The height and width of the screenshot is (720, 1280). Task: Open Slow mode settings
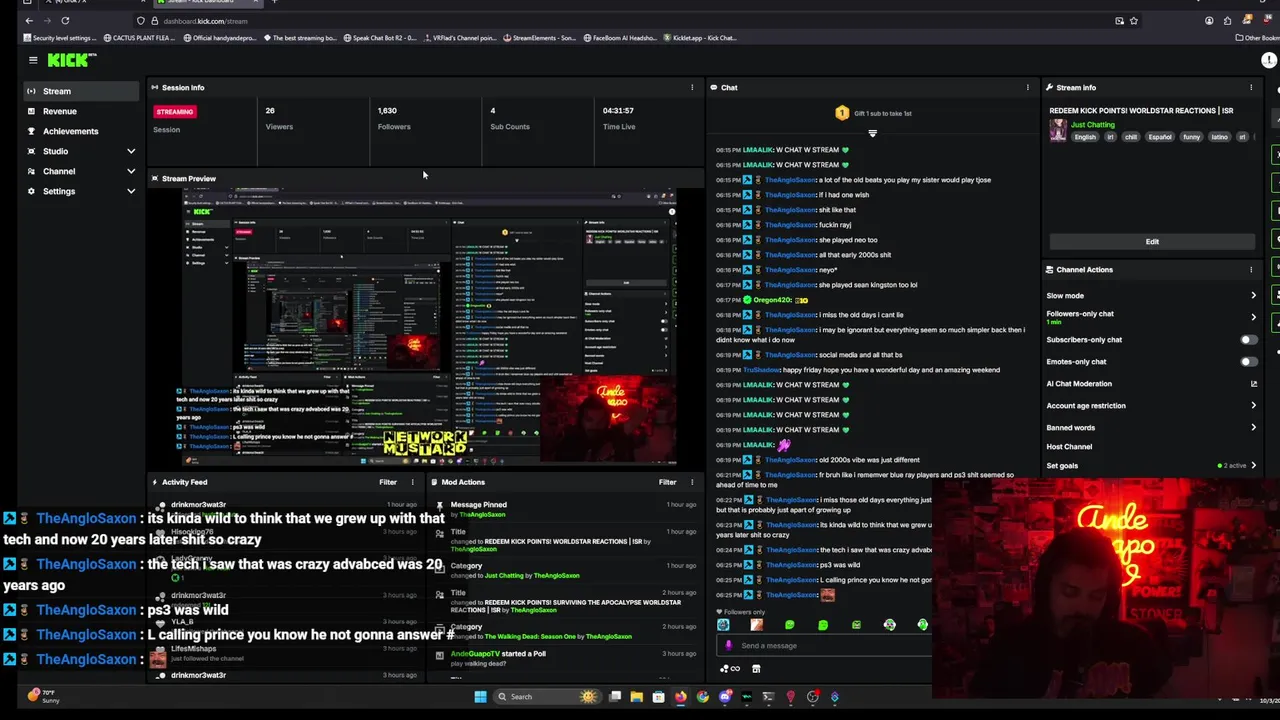(1152, 295)
